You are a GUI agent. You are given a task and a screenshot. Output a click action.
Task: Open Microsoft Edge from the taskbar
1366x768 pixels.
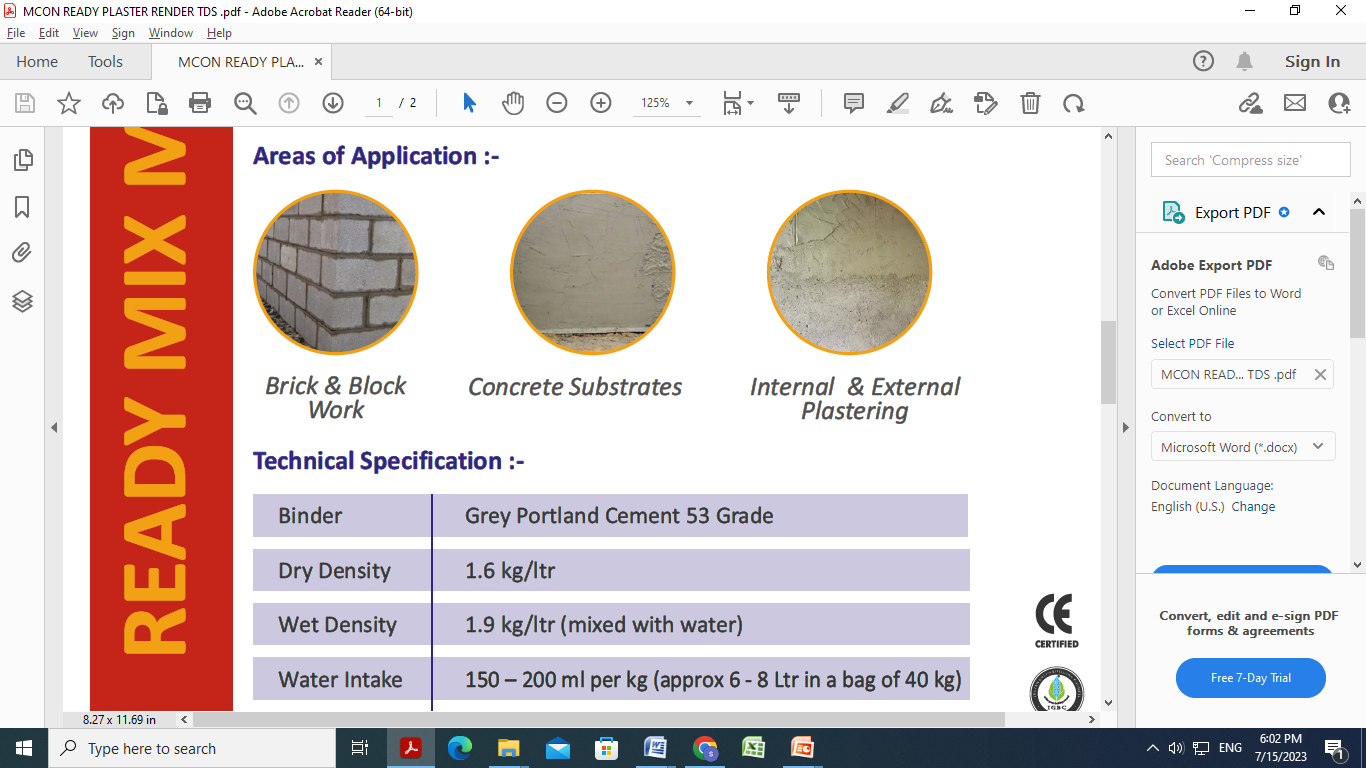pyautogui.click(x=460, y=748)
